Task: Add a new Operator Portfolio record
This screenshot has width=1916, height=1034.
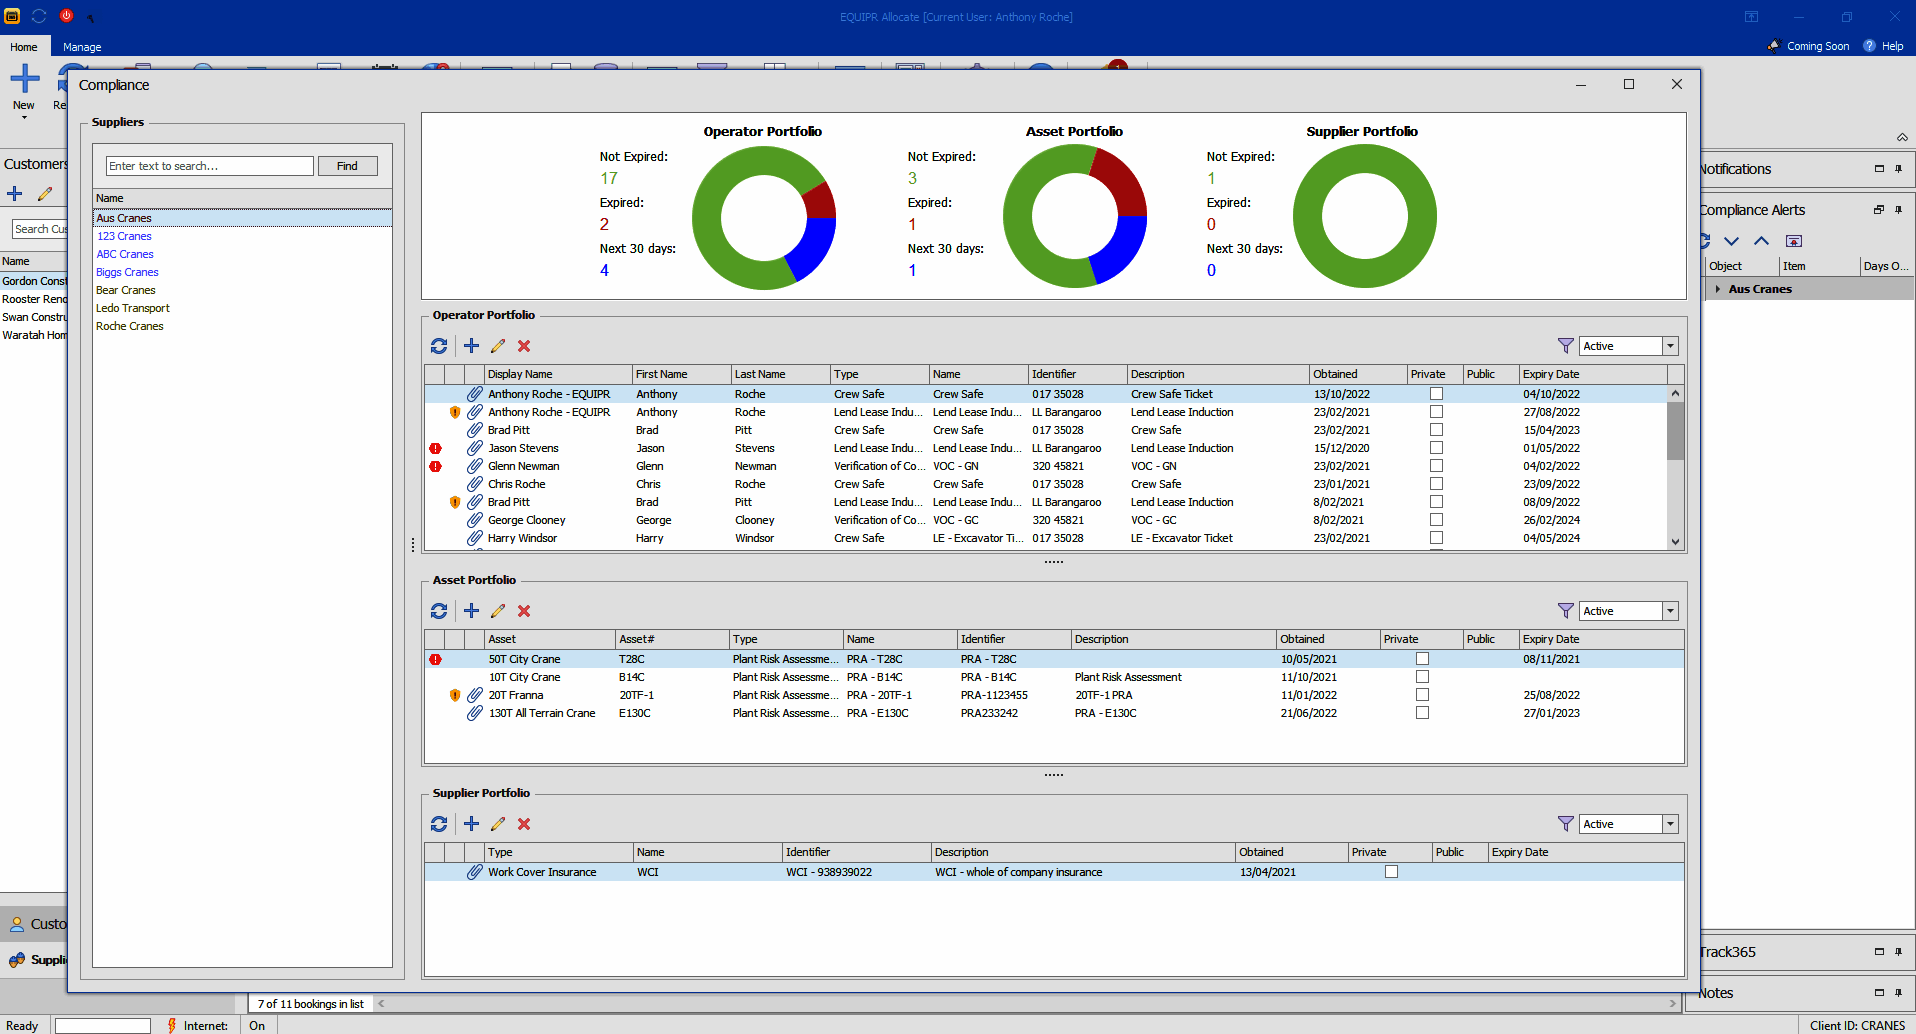Action: [x=471, y=346]
